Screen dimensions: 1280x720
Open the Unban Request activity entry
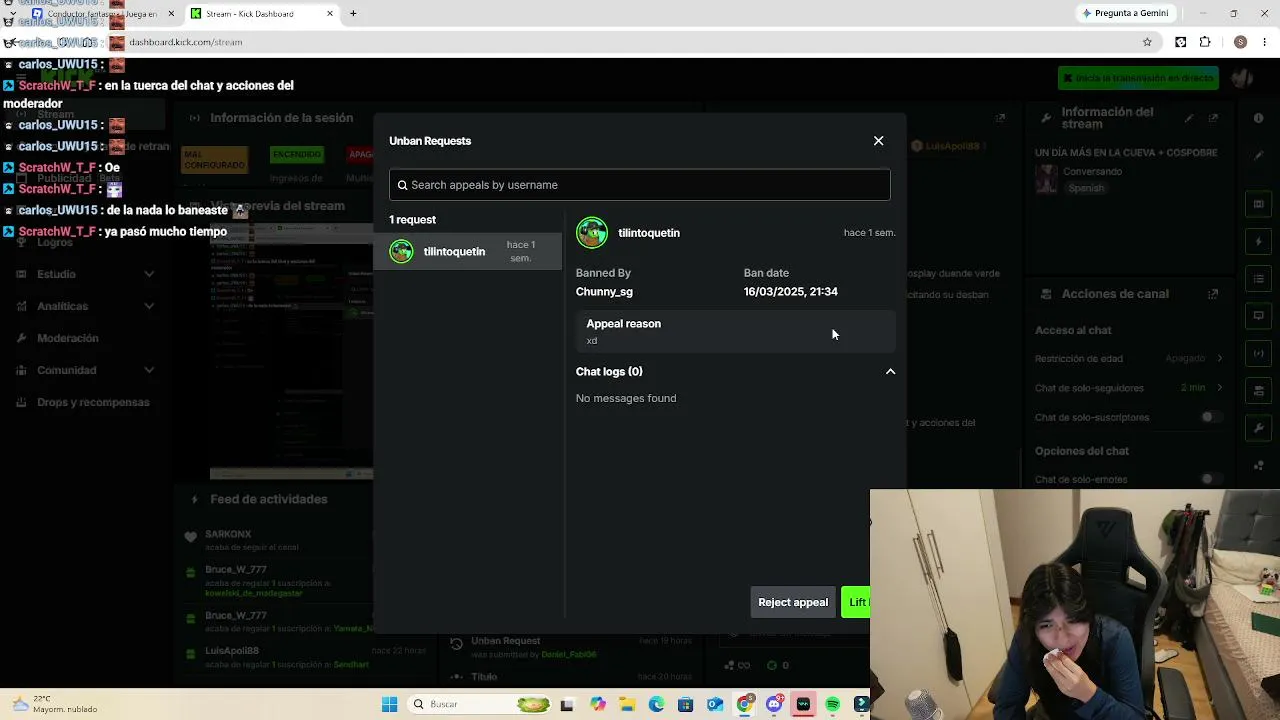tap(569, 647)
